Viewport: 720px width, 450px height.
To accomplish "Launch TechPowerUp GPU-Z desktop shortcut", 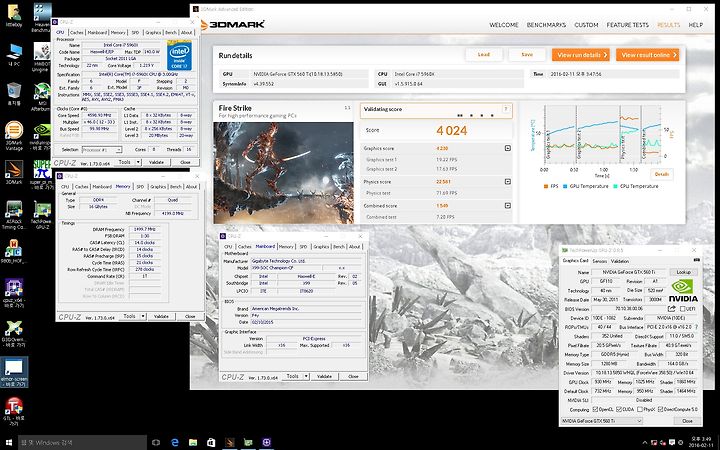I will pos(42,215).
